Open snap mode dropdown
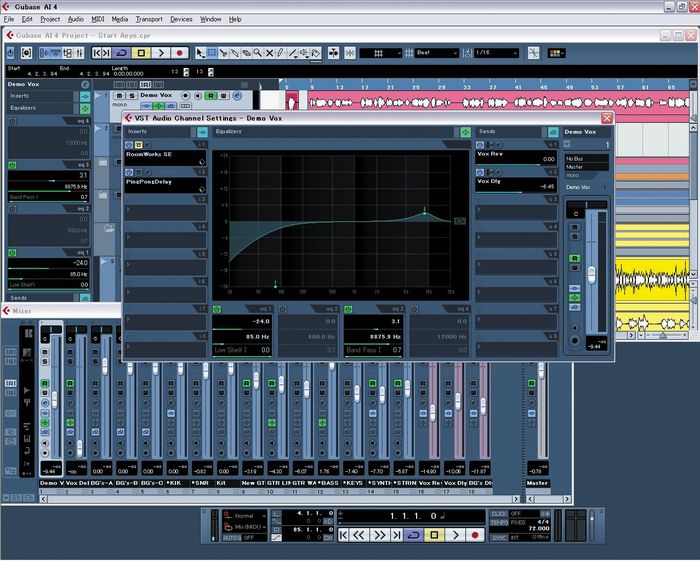Image resolution: width=700 pixels, height=561 pixels. point(380,53)
